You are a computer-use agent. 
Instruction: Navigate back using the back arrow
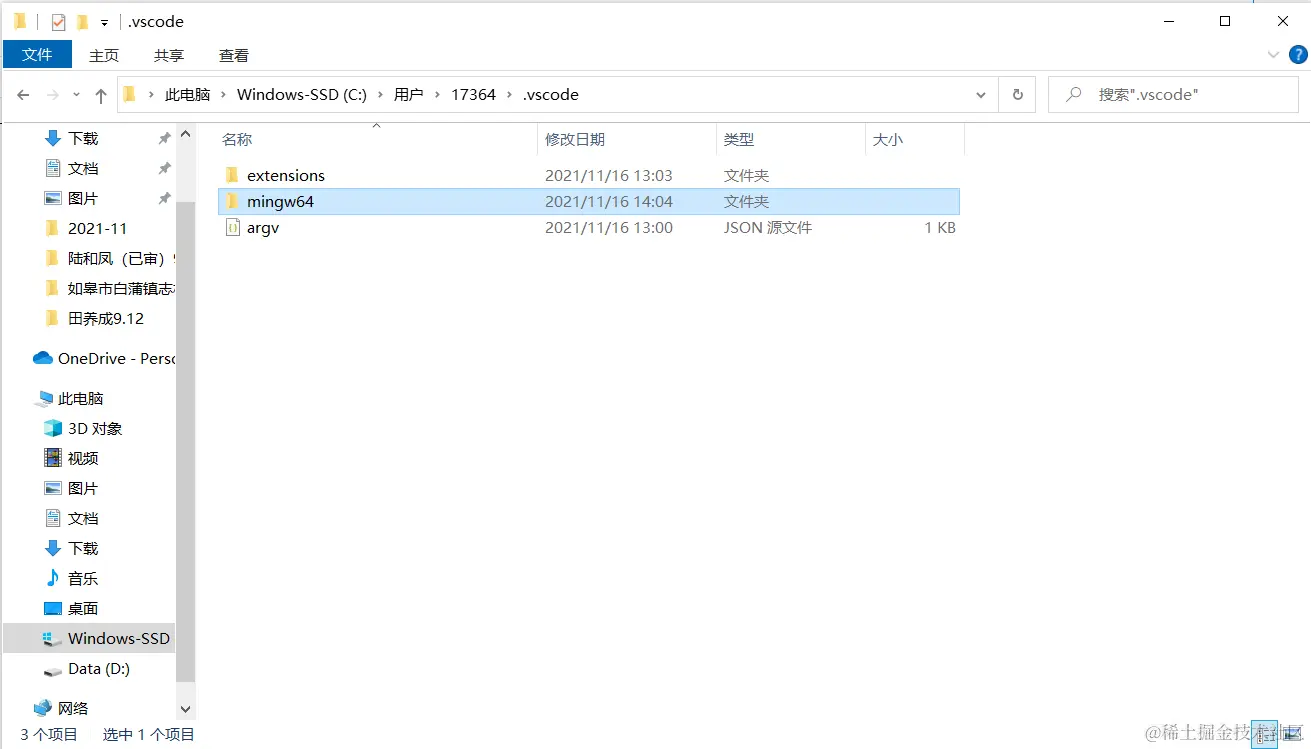tap(23, 94)
